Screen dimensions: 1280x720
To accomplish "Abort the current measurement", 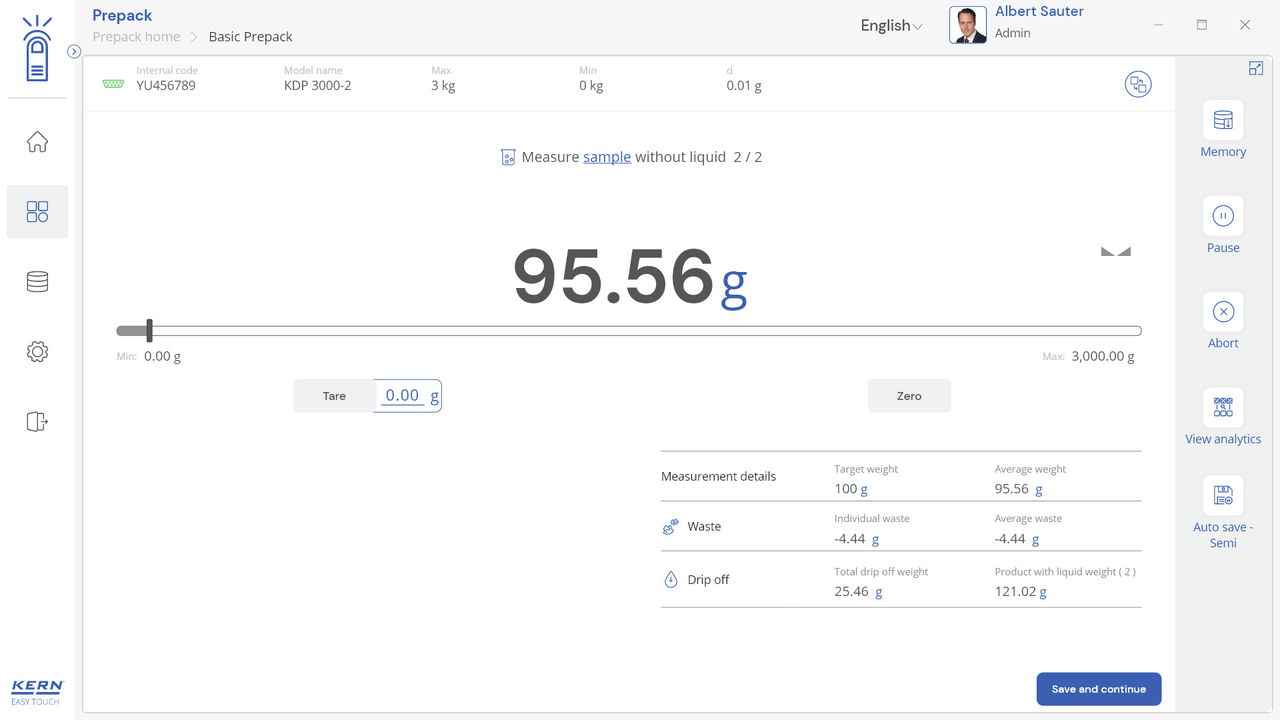I will point(1222,312).
